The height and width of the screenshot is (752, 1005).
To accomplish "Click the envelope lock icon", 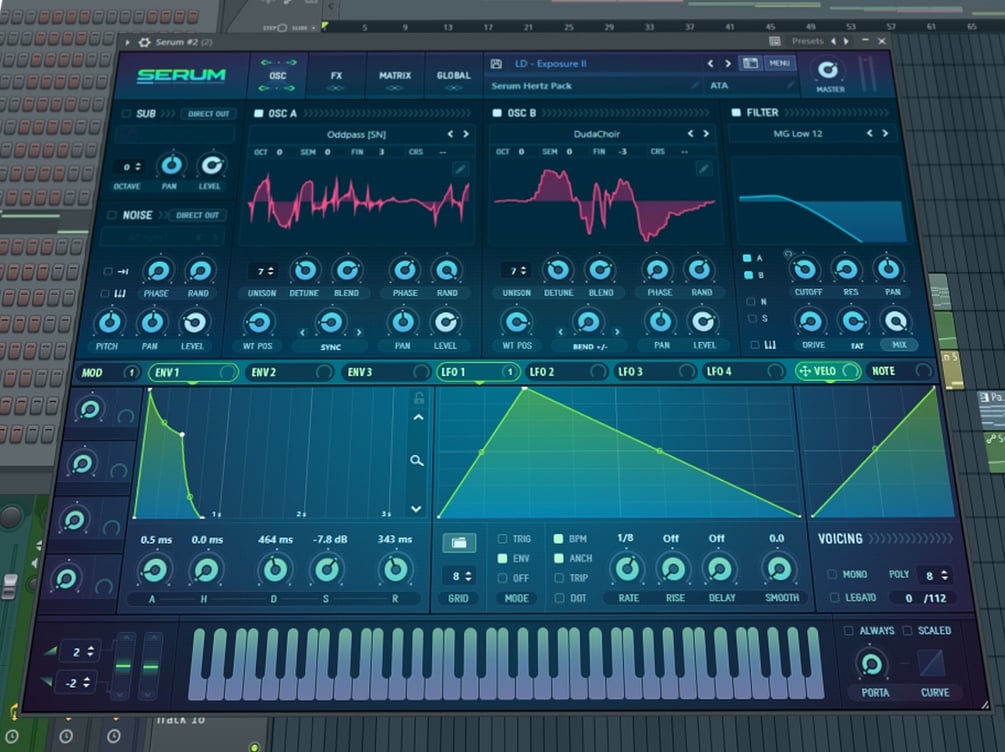I will pyautogui.click(x=419, y=398).
